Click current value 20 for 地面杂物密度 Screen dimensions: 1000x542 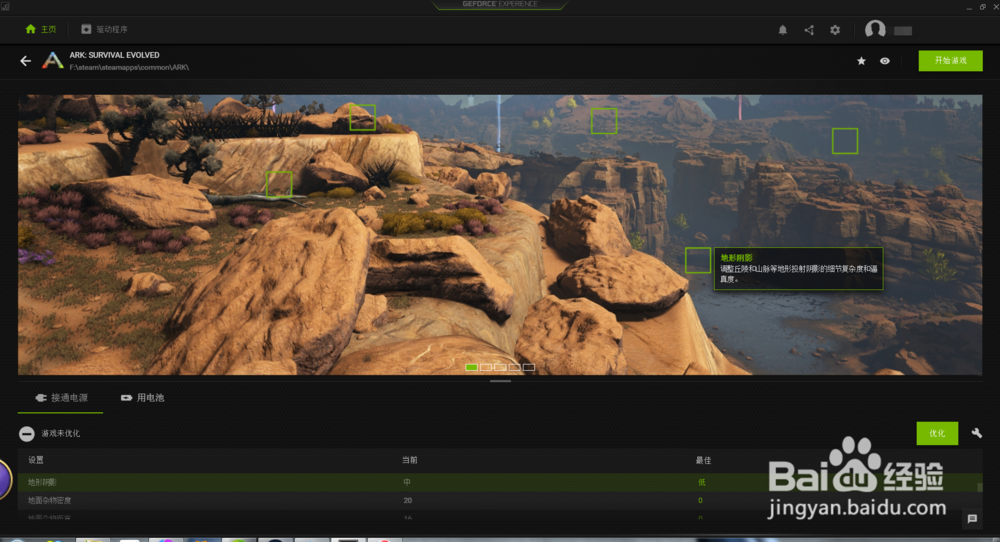coord(408,501)
